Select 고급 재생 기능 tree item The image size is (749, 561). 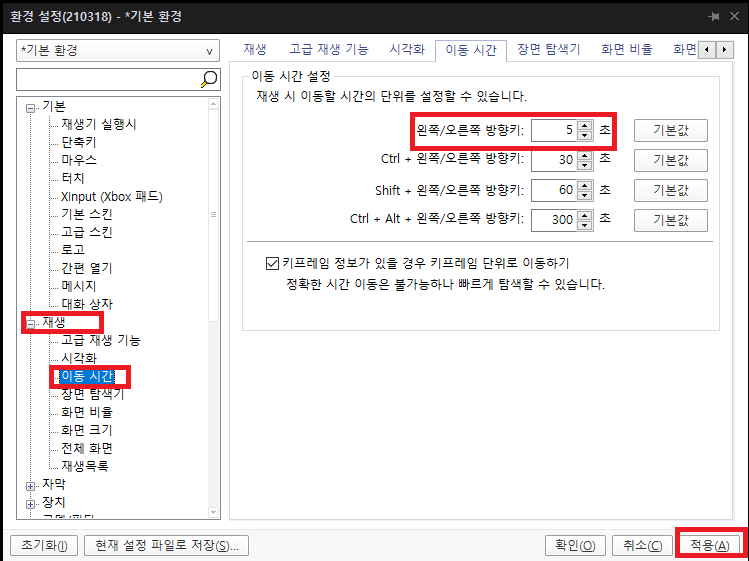tap(101, 340)
